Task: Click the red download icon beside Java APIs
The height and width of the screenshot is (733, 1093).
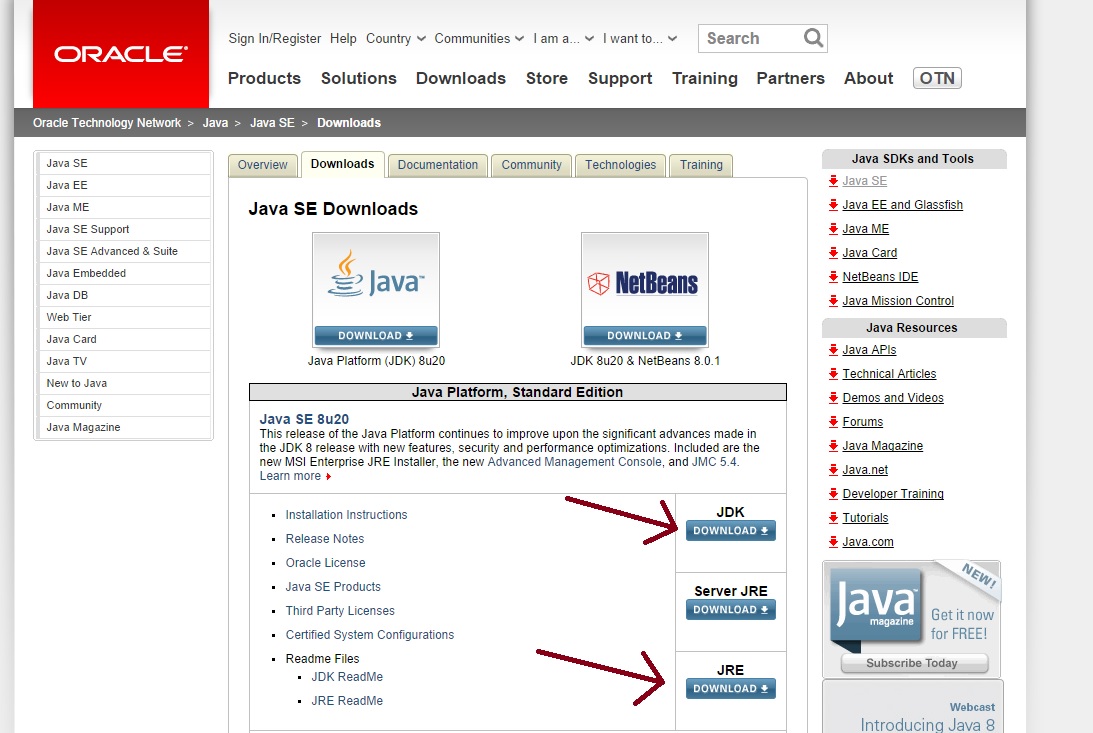Action: [x=833, y=350]
